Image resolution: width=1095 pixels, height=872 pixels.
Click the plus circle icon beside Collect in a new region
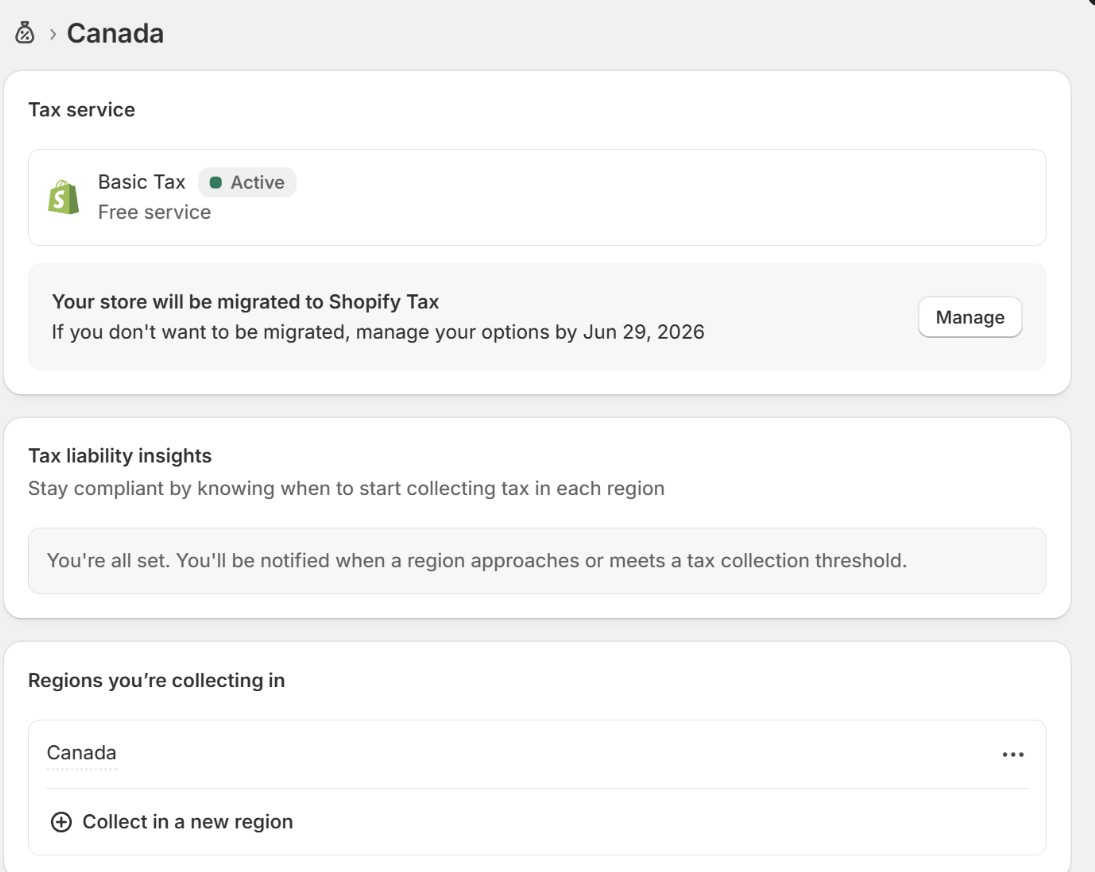point(61,822)
